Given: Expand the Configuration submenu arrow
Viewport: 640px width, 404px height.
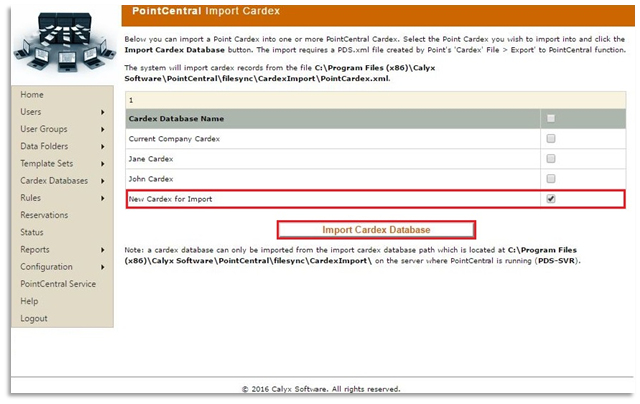Looking at the screenshot, I should 102,267.
